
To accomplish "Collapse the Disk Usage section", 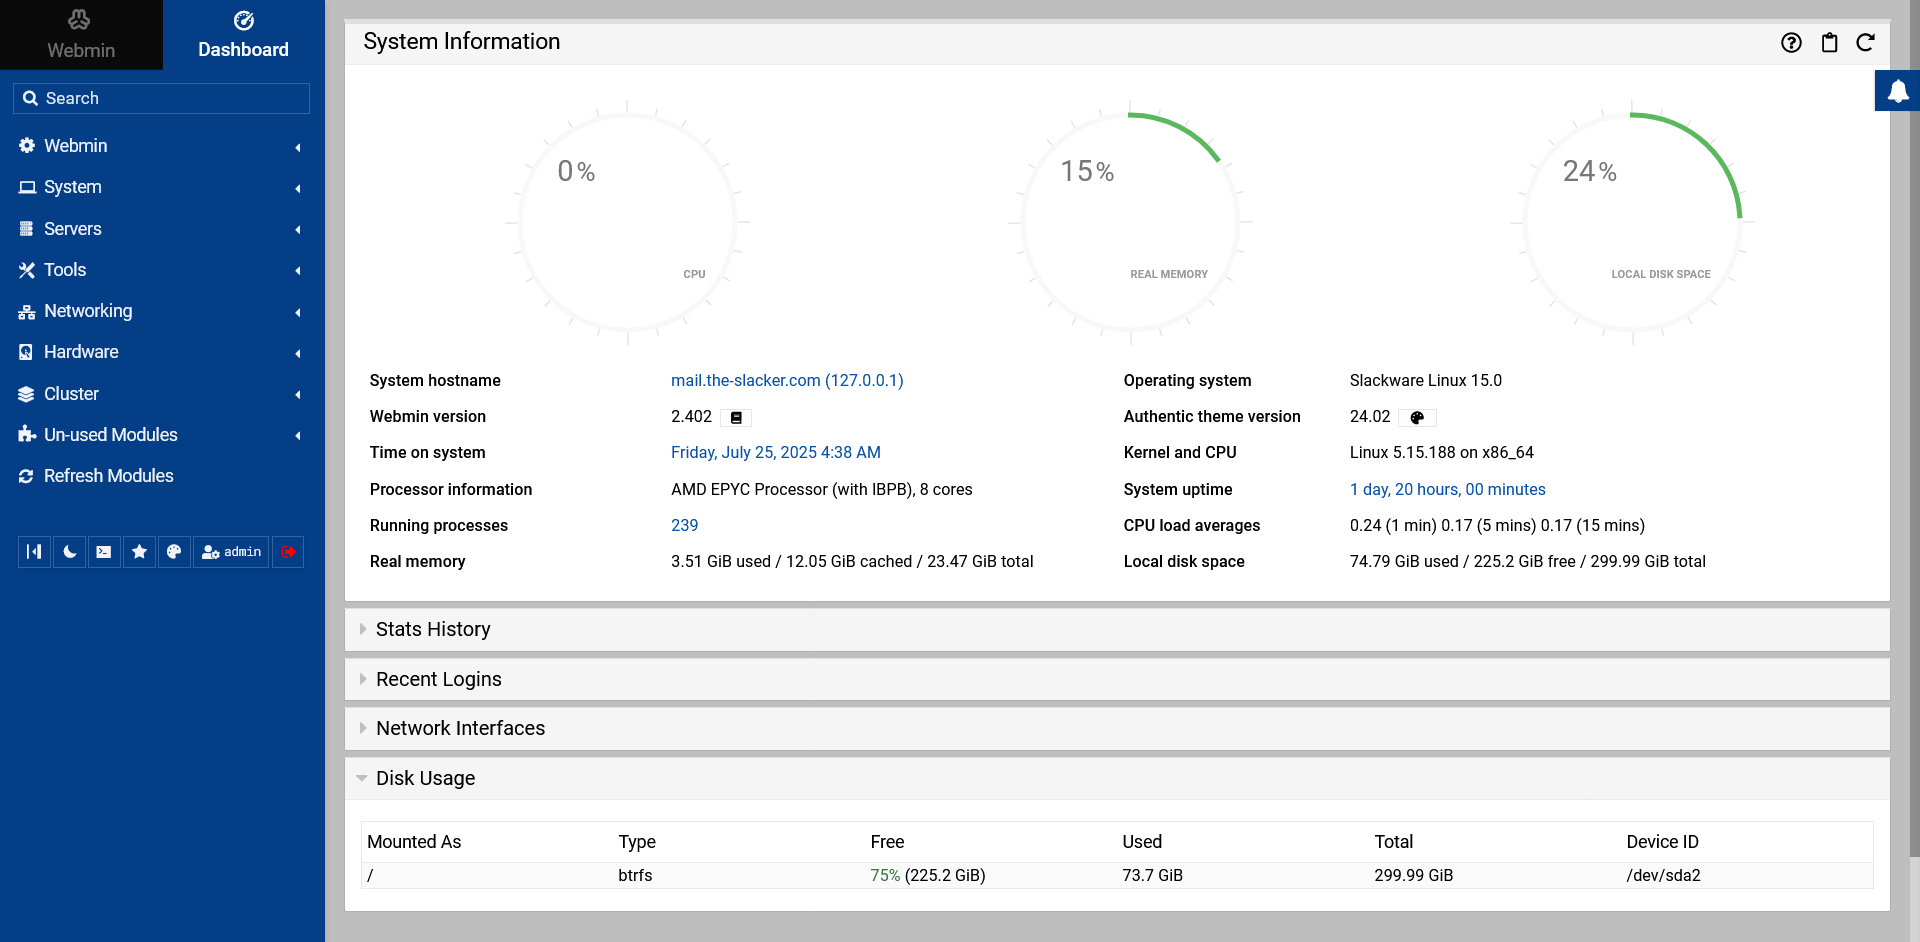I will (425, 778).
